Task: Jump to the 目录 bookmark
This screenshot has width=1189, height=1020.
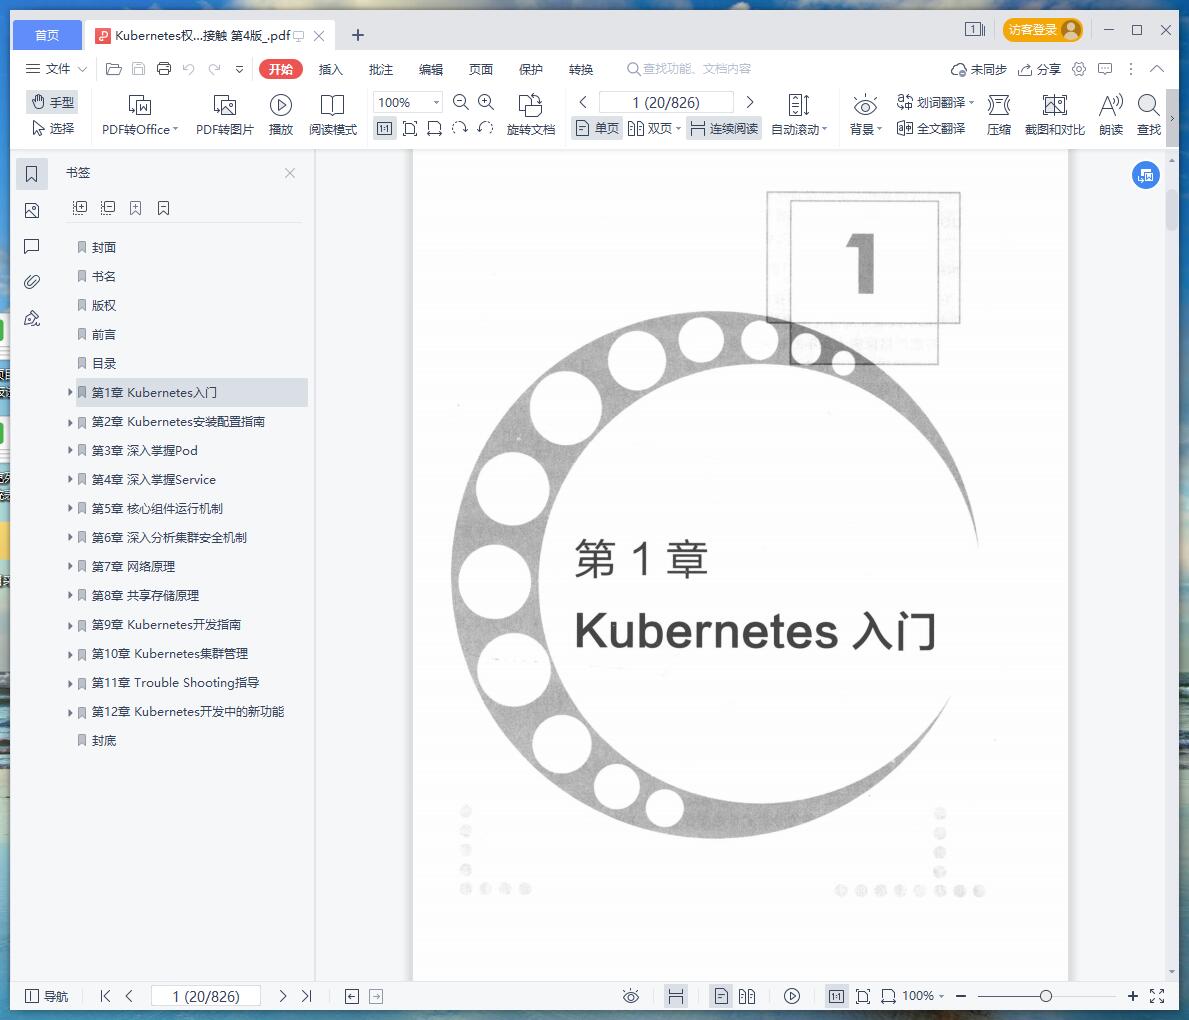Action: (x=104, y=363)
